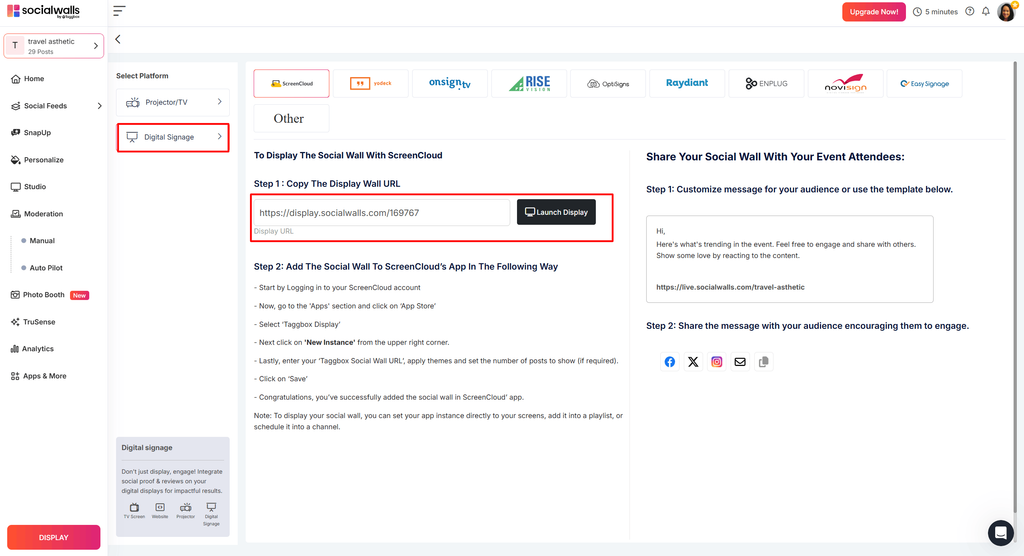Screen dimensions: 1024x556
Task: Open Apps & More in sidebar
Action: click(39, 376)
